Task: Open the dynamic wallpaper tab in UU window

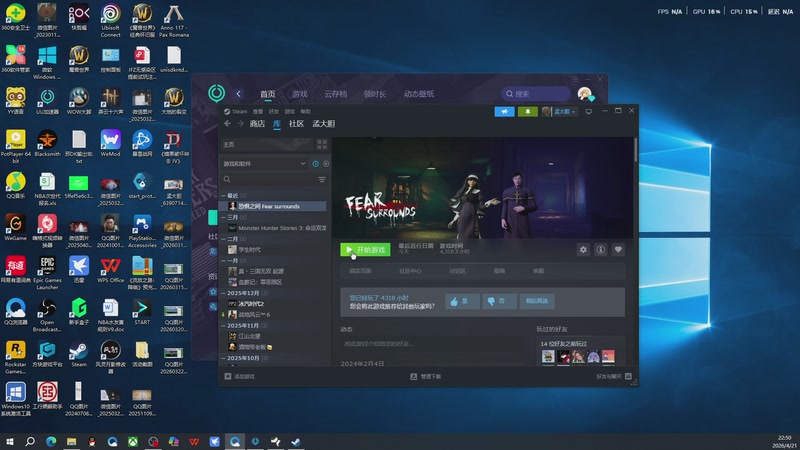Action: click(419, 94)
